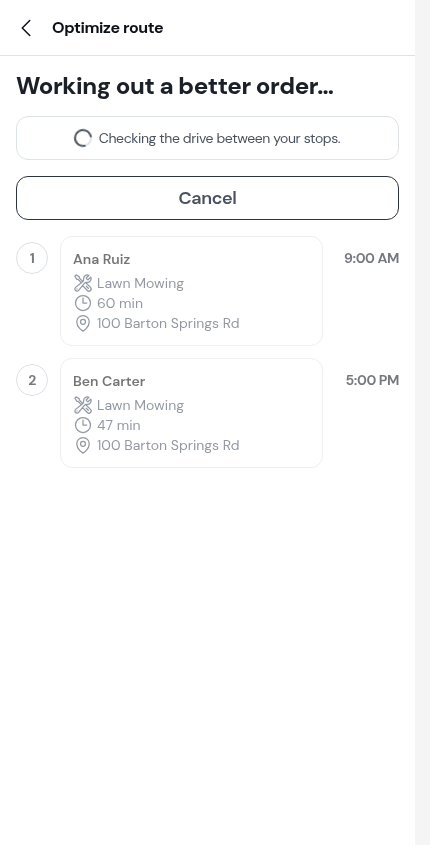Cancel the route optimization

pos(207,198)
